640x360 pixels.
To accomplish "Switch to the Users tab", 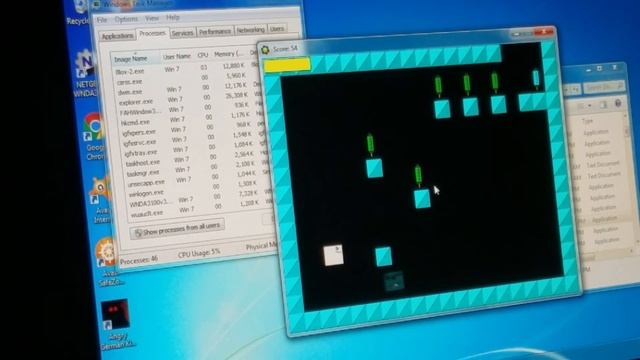I will (x=277, y=29).
